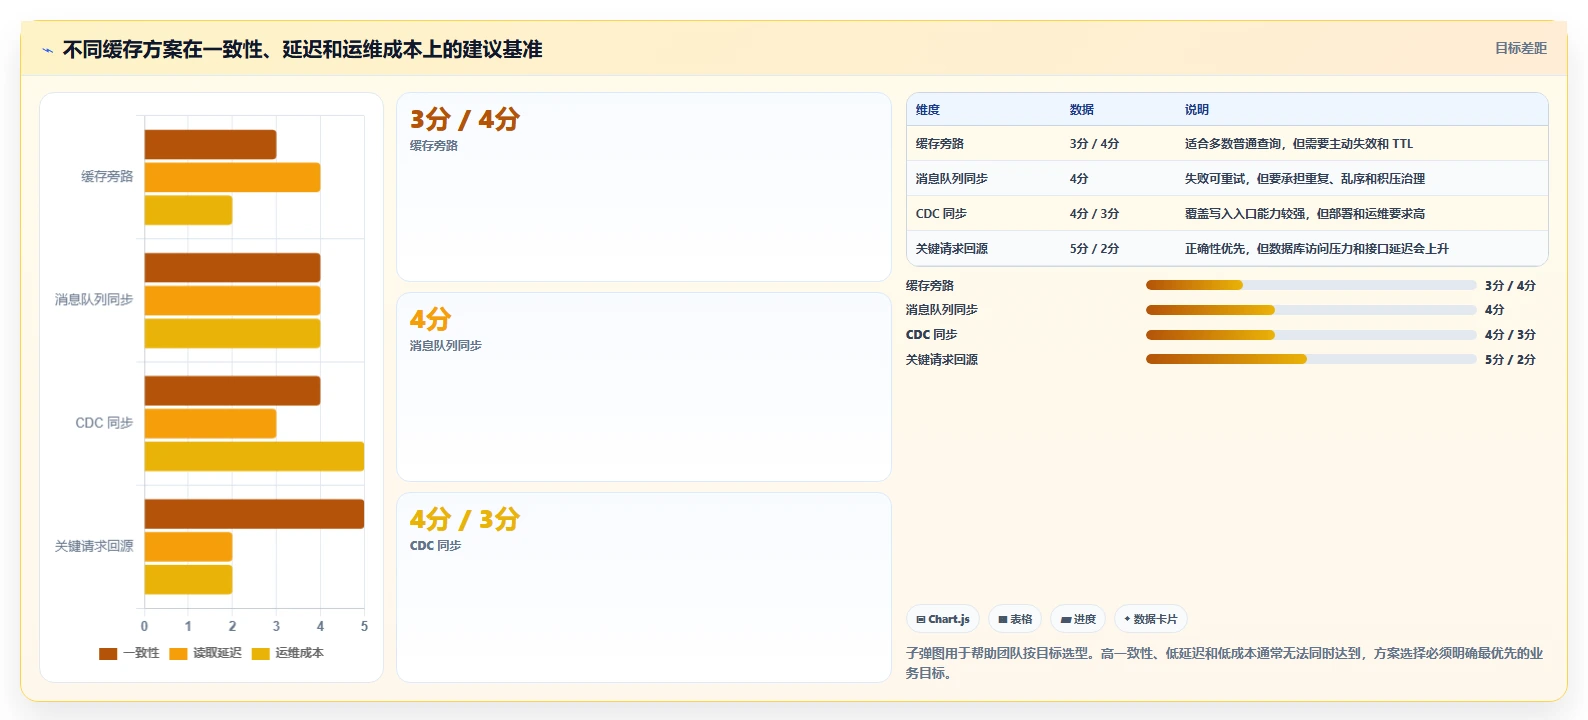Click the 消息队列同步 一致性 chart bar
This screenshot has width=1588, height=720.
232,268
